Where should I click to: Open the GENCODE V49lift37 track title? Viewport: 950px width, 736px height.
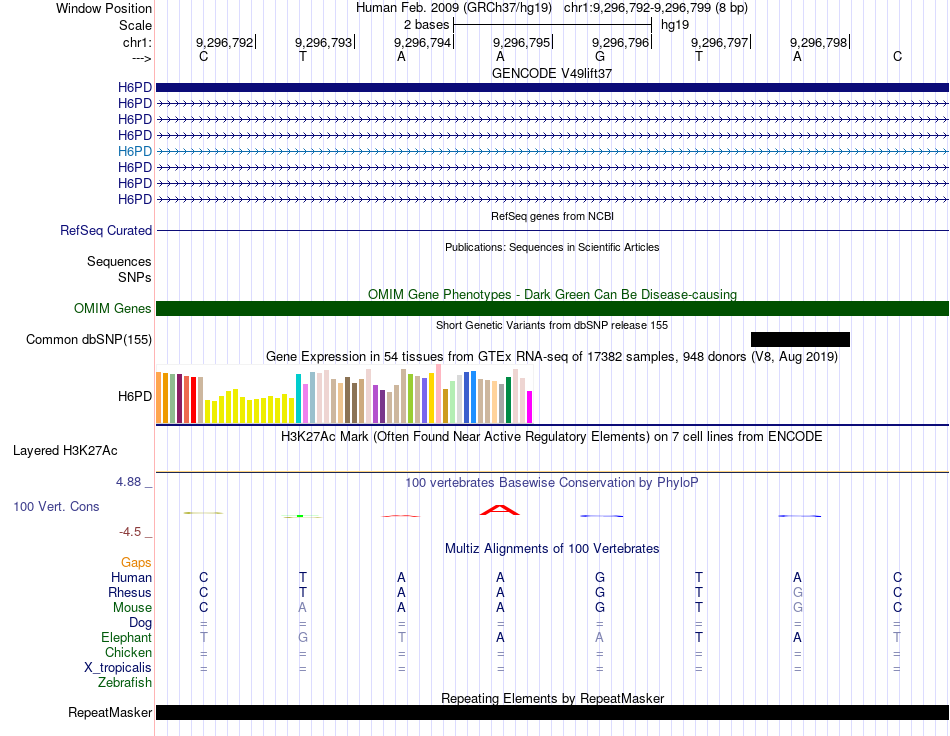[x=552, y=73]
